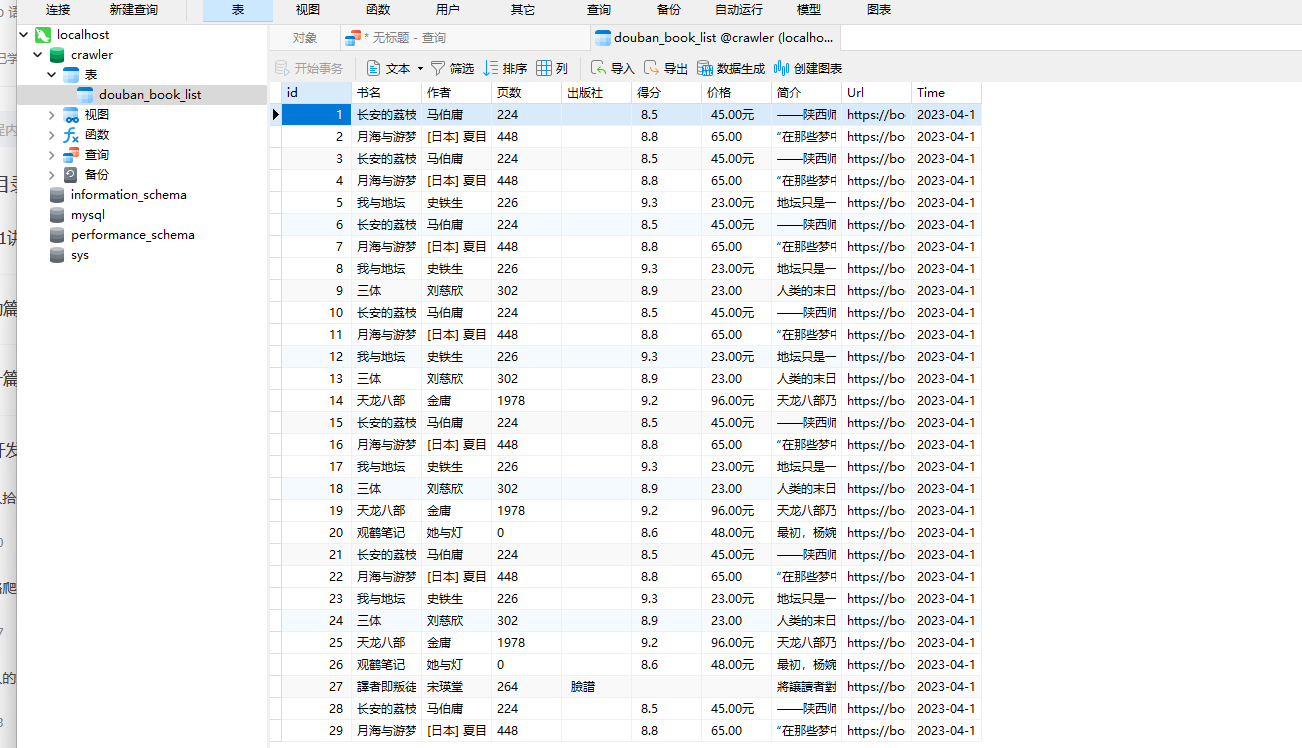Screen dimensions: 1302x748
Task: Click the 列 columns button
Action: pyautogui.click(x=552, y=68)
